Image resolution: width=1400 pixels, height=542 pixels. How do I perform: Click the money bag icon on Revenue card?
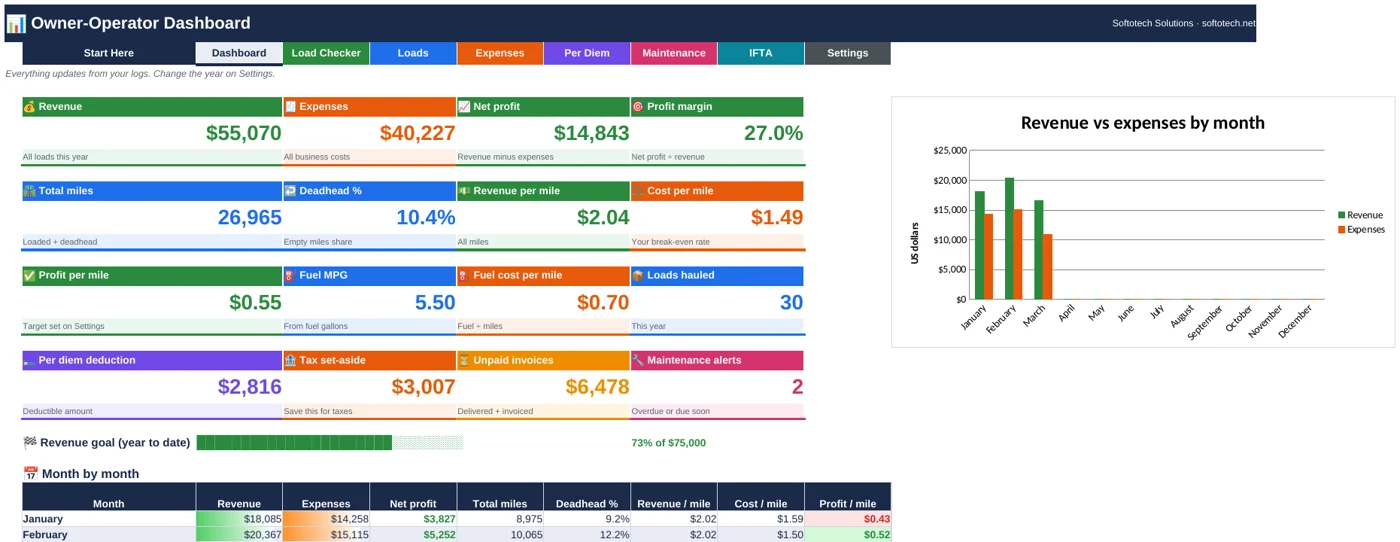coord(29,107)
